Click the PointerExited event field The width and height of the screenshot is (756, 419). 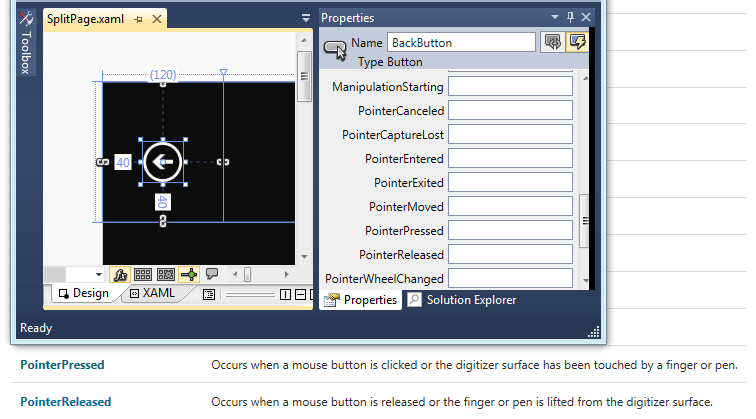click(510, 183)
